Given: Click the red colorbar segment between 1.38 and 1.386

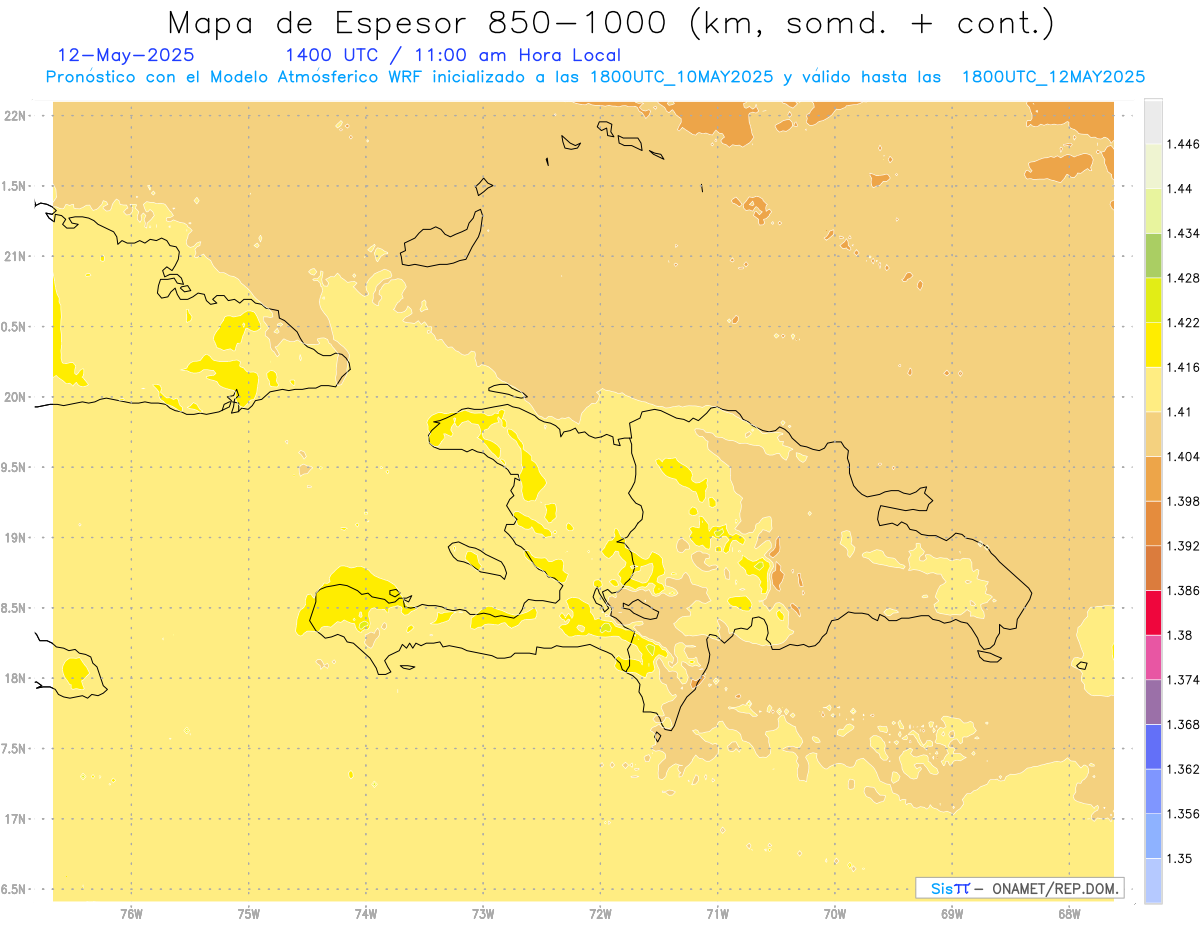Looking at the screenshot, I should pyautogui.click(x=1153, y=612).
